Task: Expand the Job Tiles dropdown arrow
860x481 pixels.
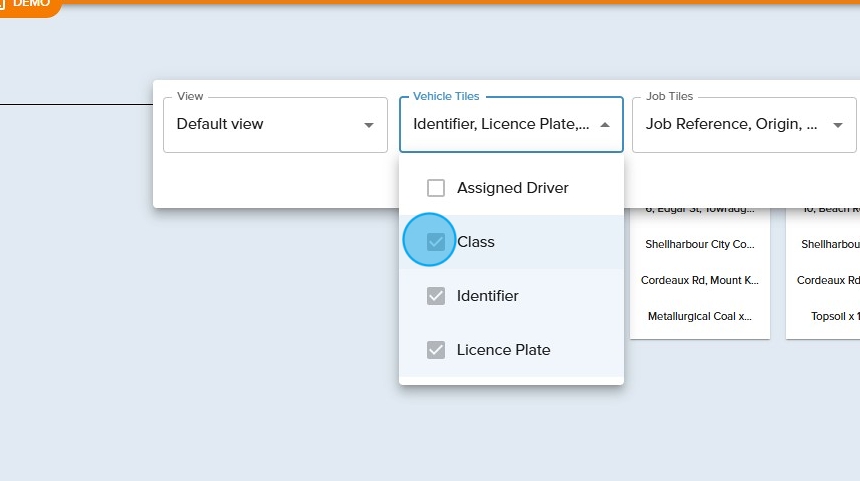Action: (838, 125)
